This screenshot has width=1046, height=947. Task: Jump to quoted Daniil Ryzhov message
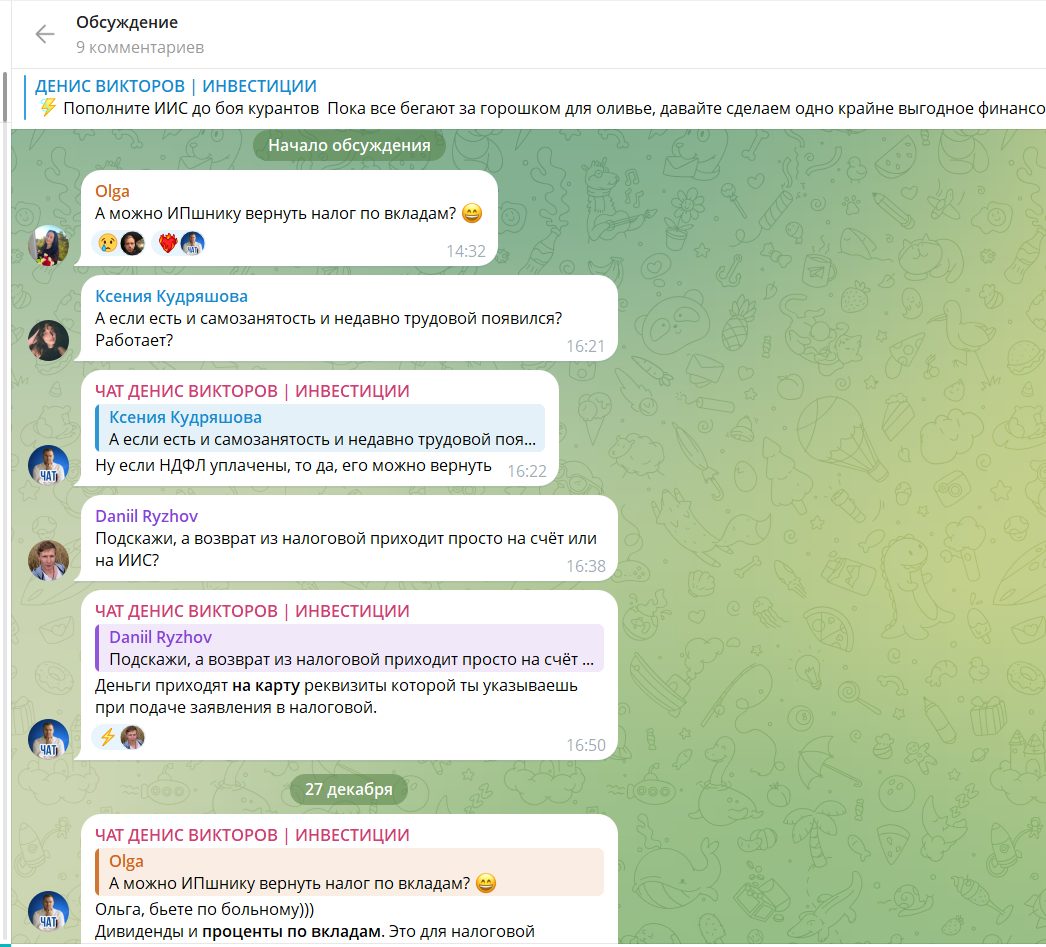350,648
